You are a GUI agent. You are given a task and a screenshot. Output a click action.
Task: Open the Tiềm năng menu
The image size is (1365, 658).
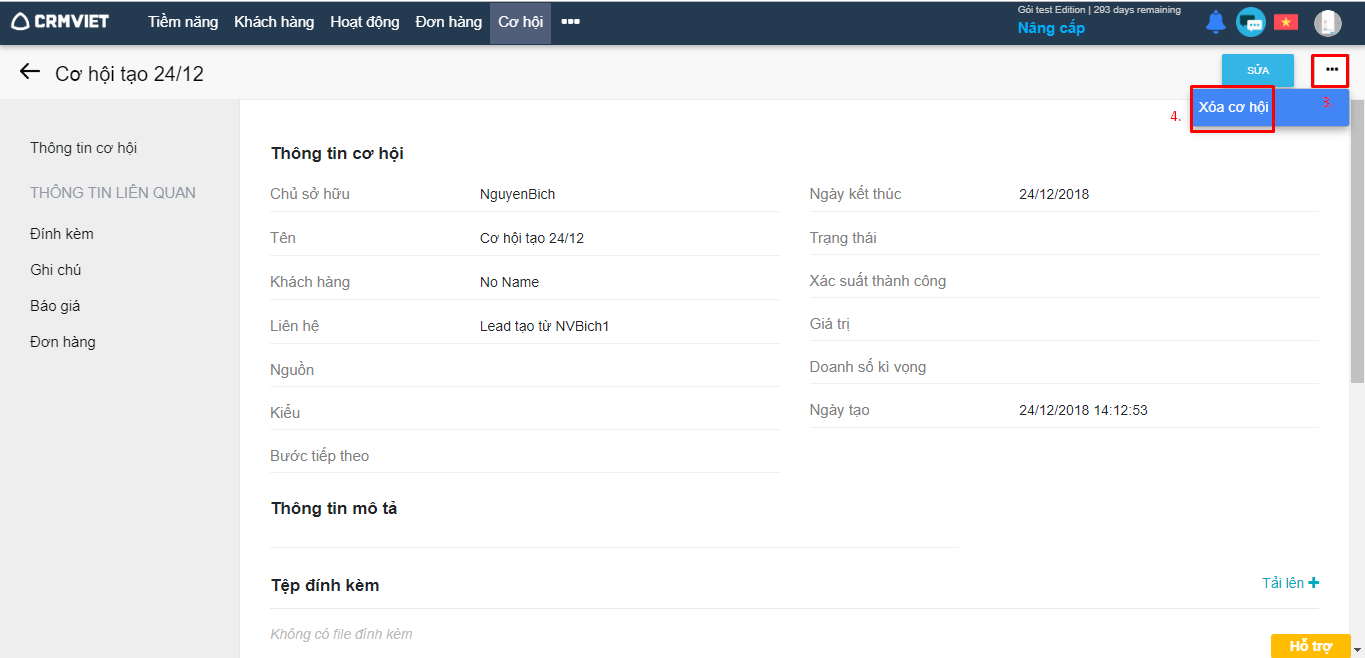coord(183,22)
